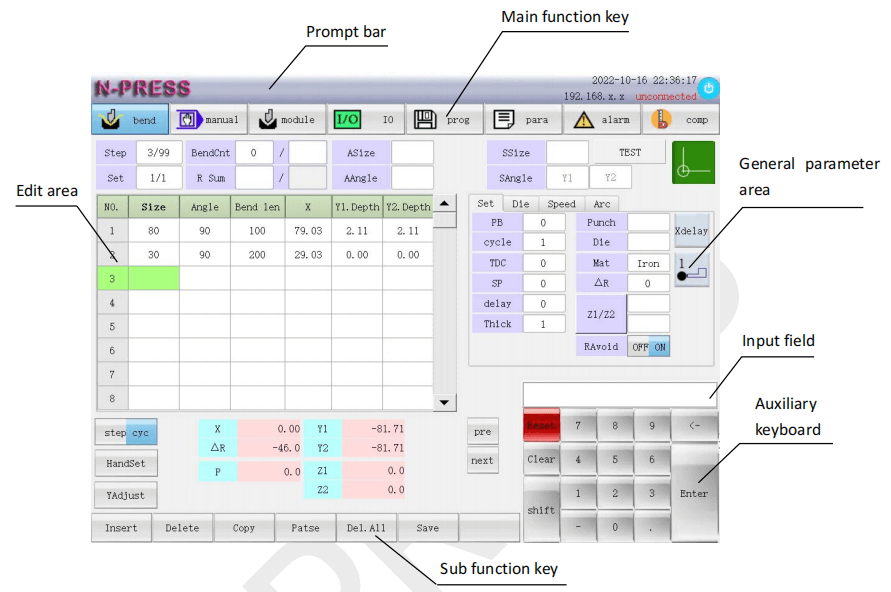The image size is (891, 592).
Task: Toggle the Z1/Z2 button
Action: pyautogui.click(x=601, y=314)
